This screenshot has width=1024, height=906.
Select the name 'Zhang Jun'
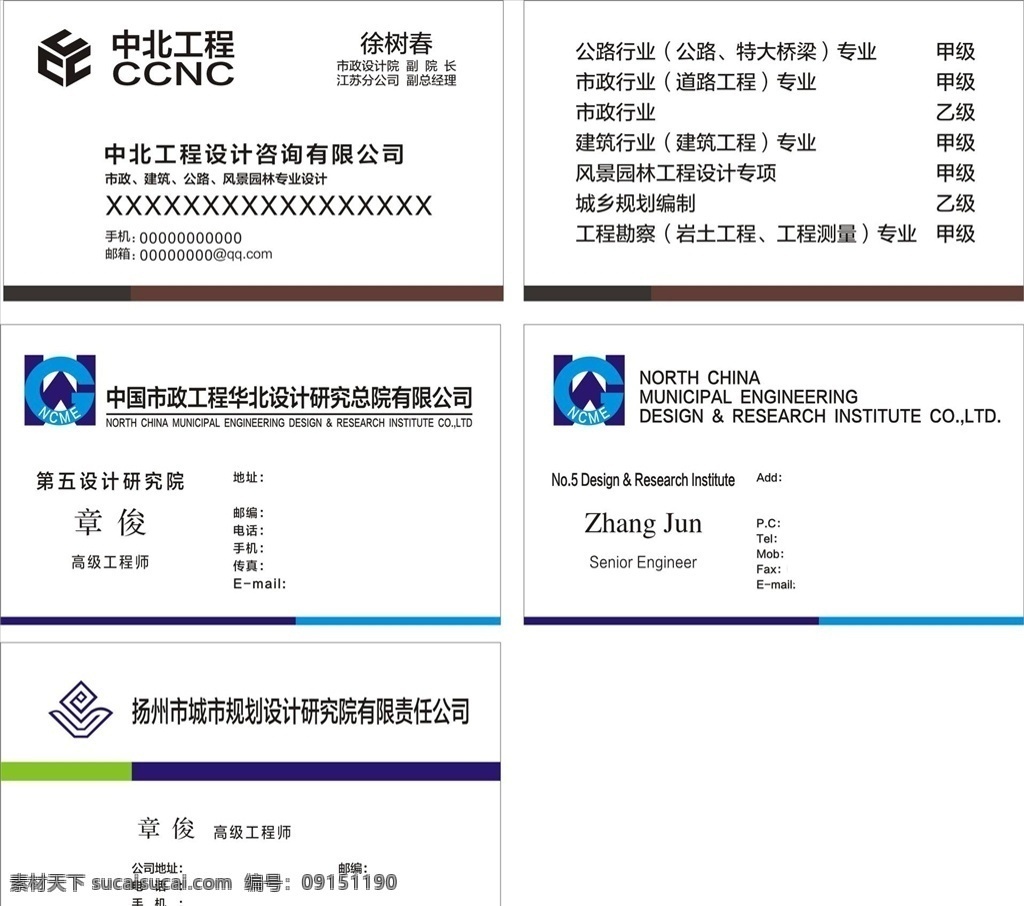[643, 524]
